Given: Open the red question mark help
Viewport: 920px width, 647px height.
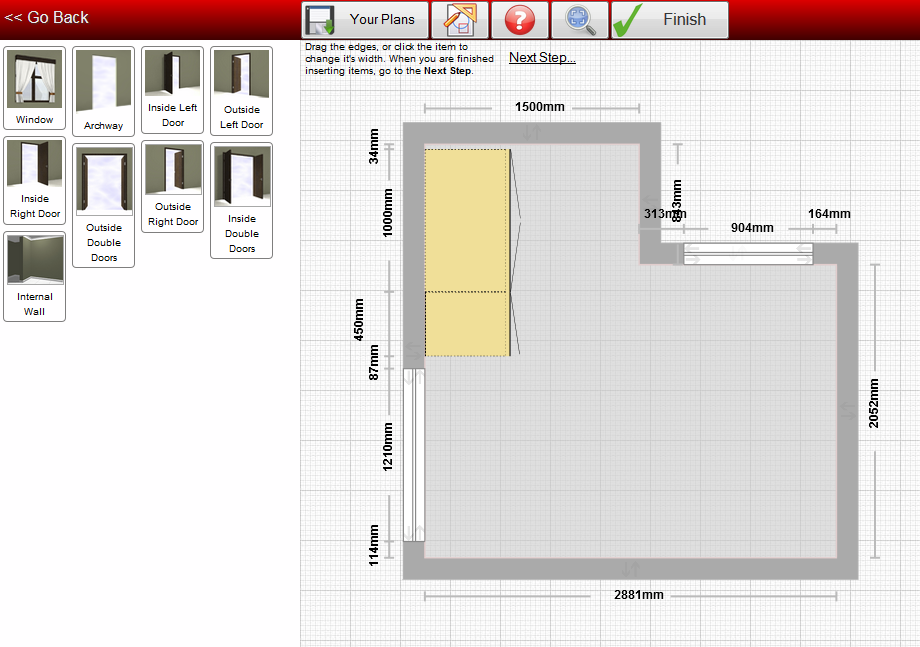Looking at the screenshot, I should [x=520, y=20].
